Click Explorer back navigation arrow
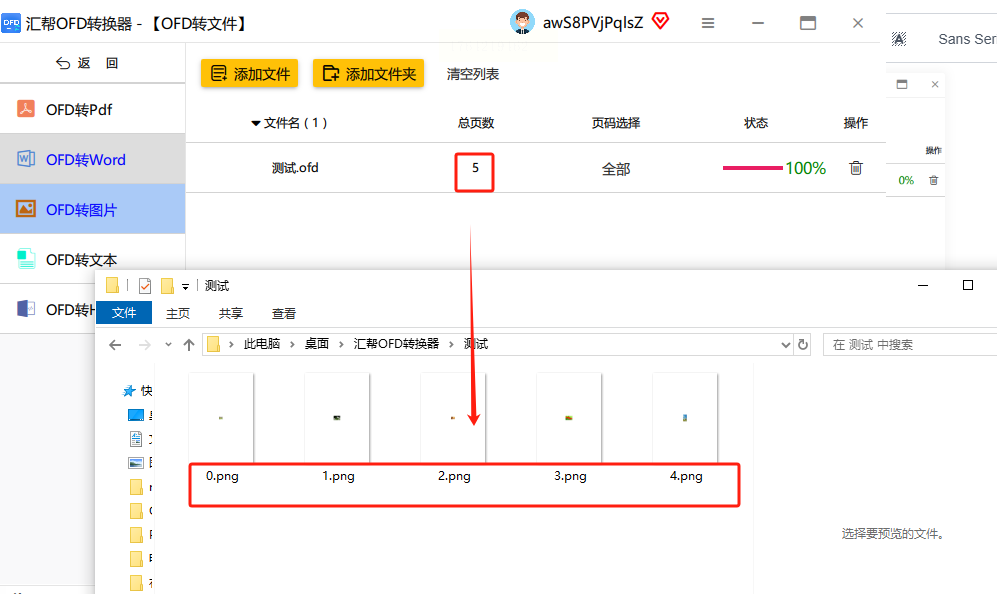The image size is (997, 594). [x=115, y=345]
